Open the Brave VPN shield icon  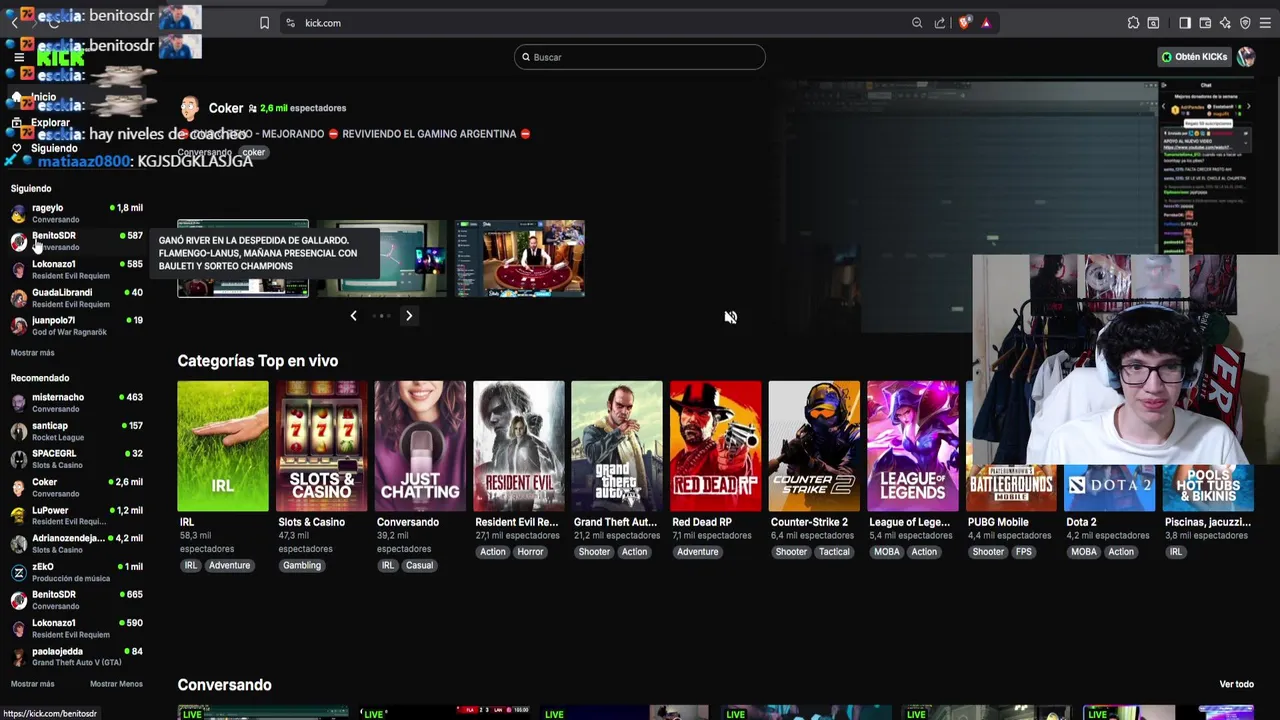pos(1245,23)
